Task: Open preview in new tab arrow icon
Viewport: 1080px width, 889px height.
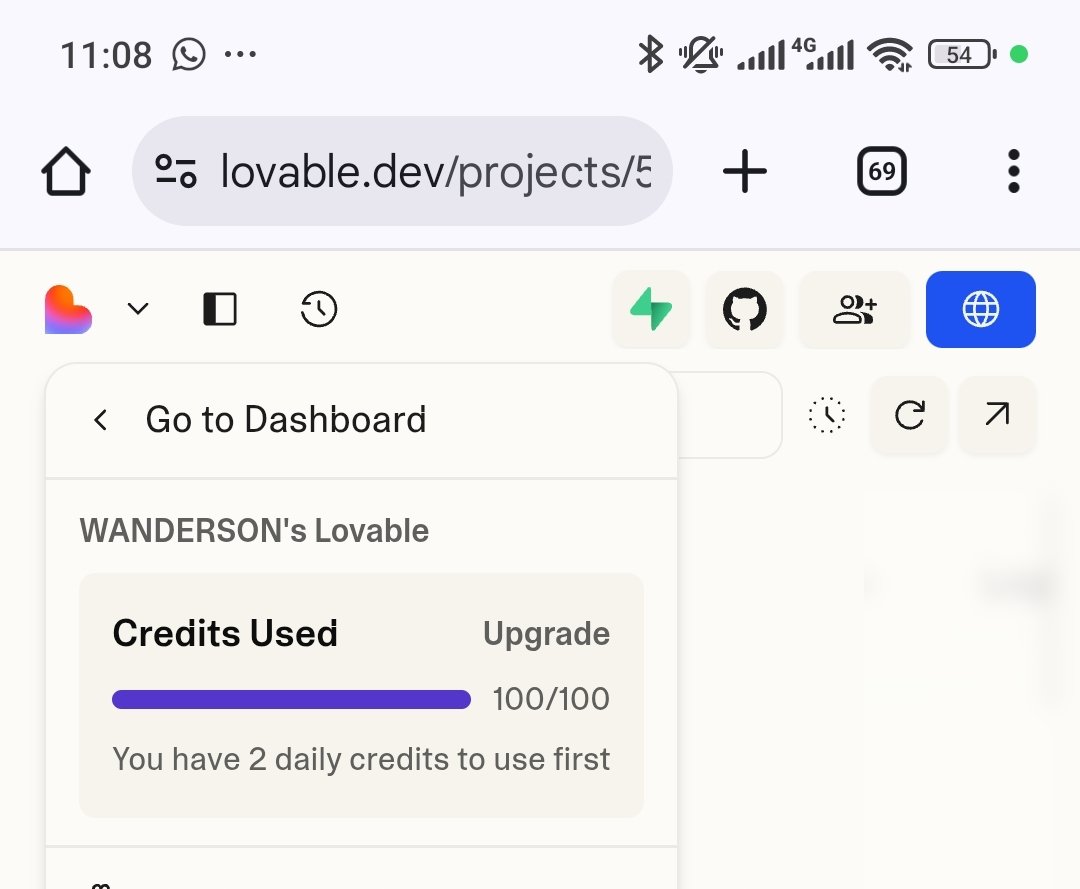Action: point(997,415)
